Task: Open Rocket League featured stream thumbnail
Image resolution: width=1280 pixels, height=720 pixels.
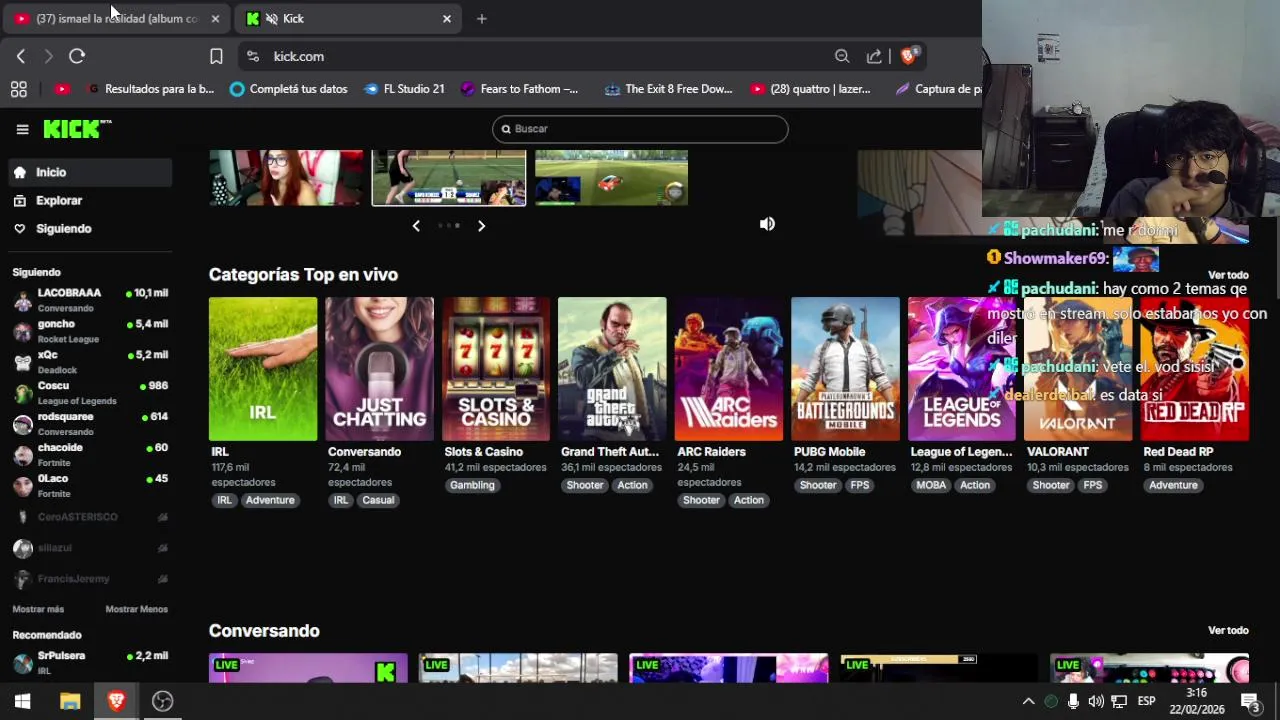Action: [611, 178]
